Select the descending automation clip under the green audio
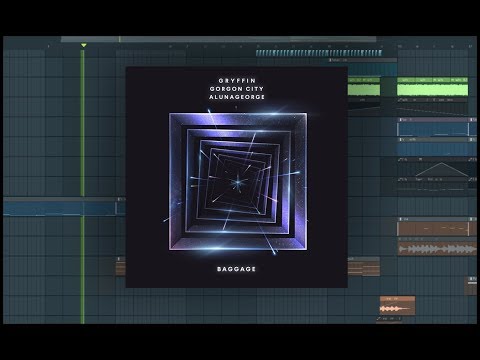Viewport: 480px width, 360px height. tap(433, 107)
